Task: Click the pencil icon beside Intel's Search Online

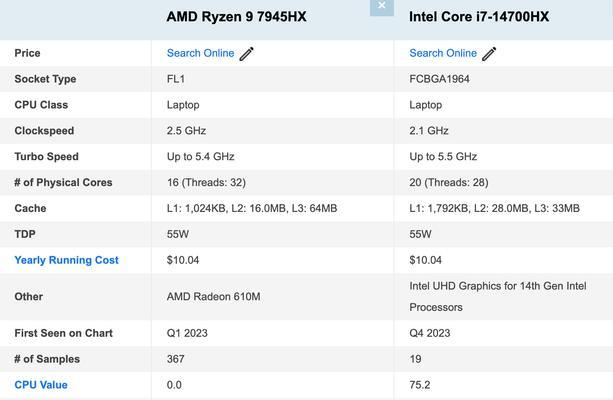Action: click(x=489, y=54)
